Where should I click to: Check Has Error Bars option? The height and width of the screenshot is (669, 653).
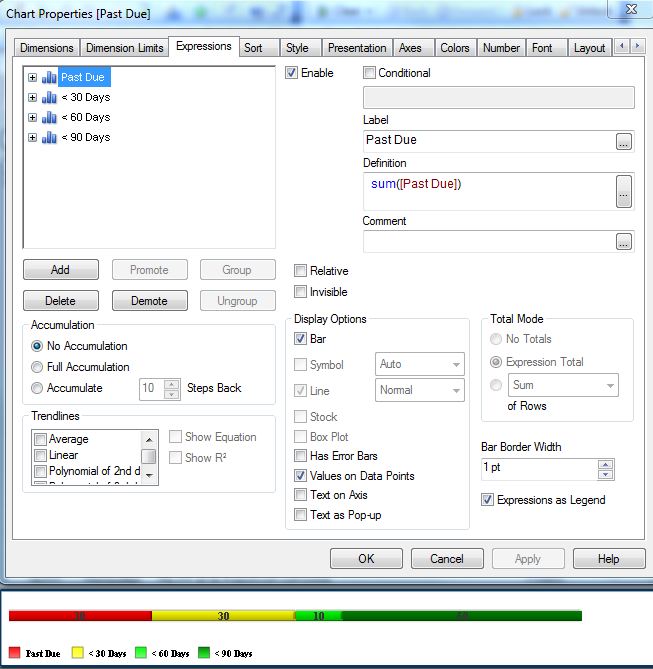pos(300,456)
